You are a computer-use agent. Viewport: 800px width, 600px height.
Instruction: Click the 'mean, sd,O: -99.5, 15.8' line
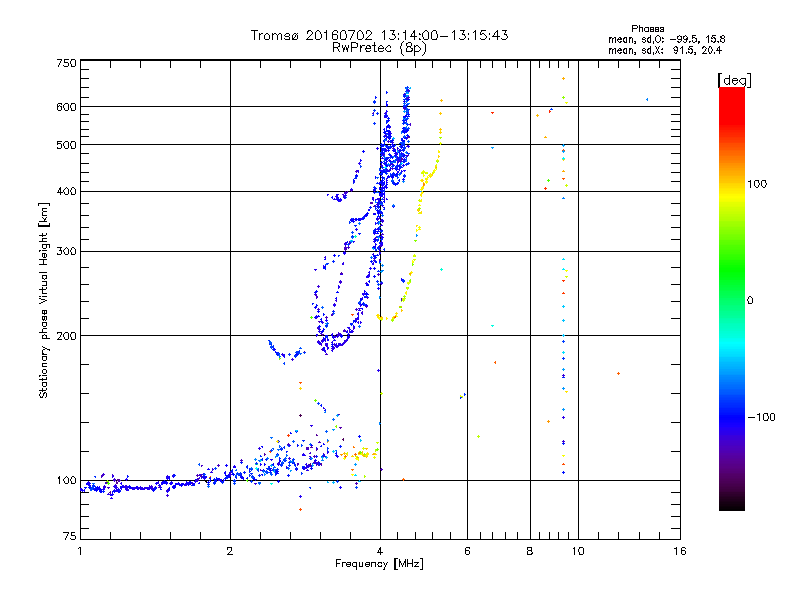(666, 39)
